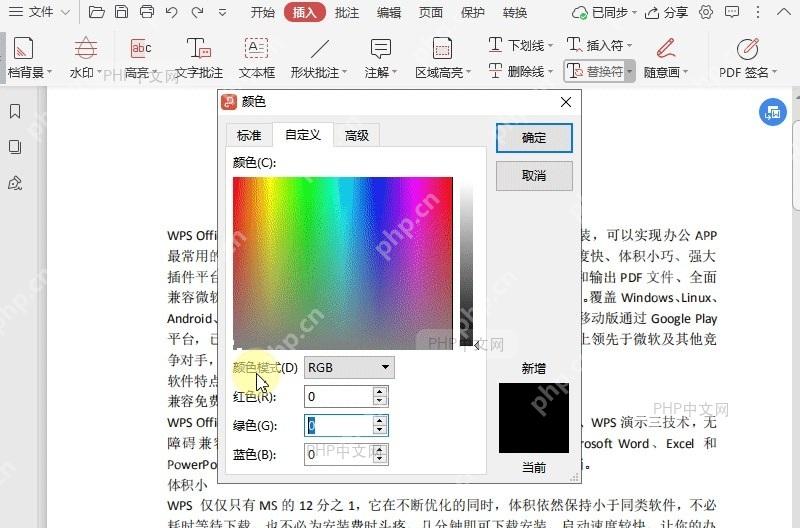Image resolution: width=800 pixels, height=528 pixels.
Task: Increase the 绿色(G) value with up arrow
Action: click(x=379, y=420)
